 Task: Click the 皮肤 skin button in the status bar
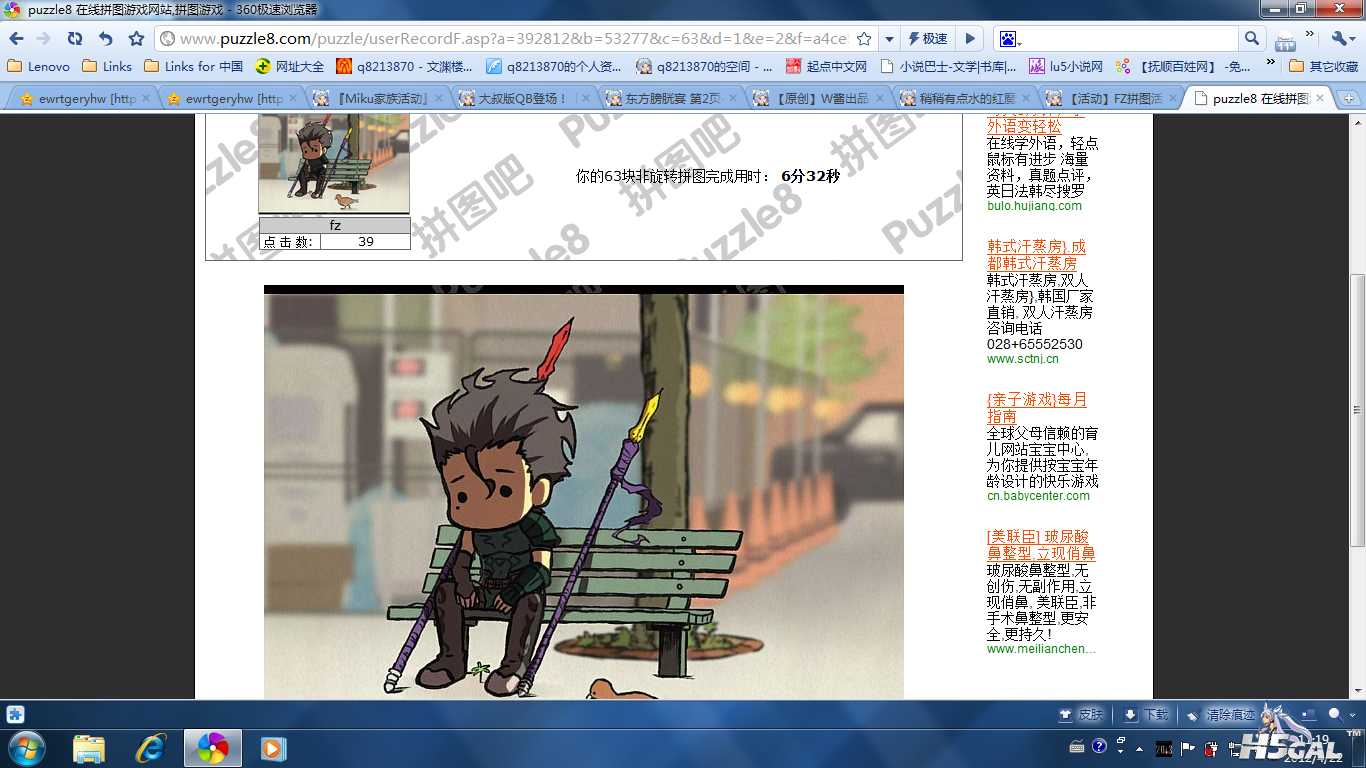click(x=1081, y=715)
